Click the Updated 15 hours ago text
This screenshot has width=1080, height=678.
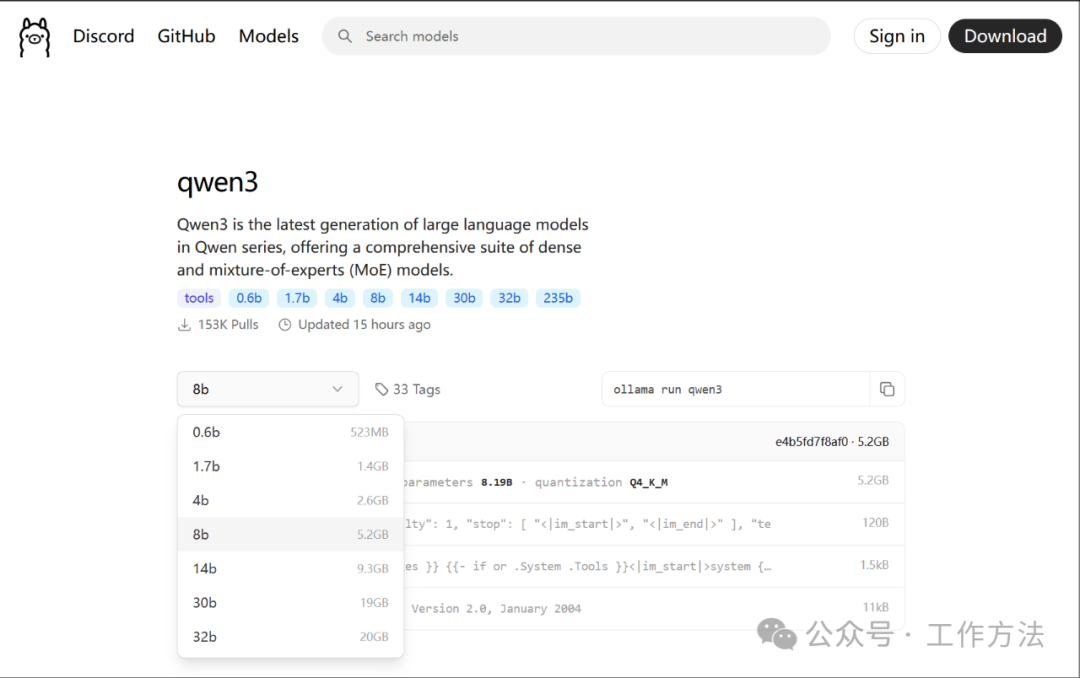coord(364,325)
